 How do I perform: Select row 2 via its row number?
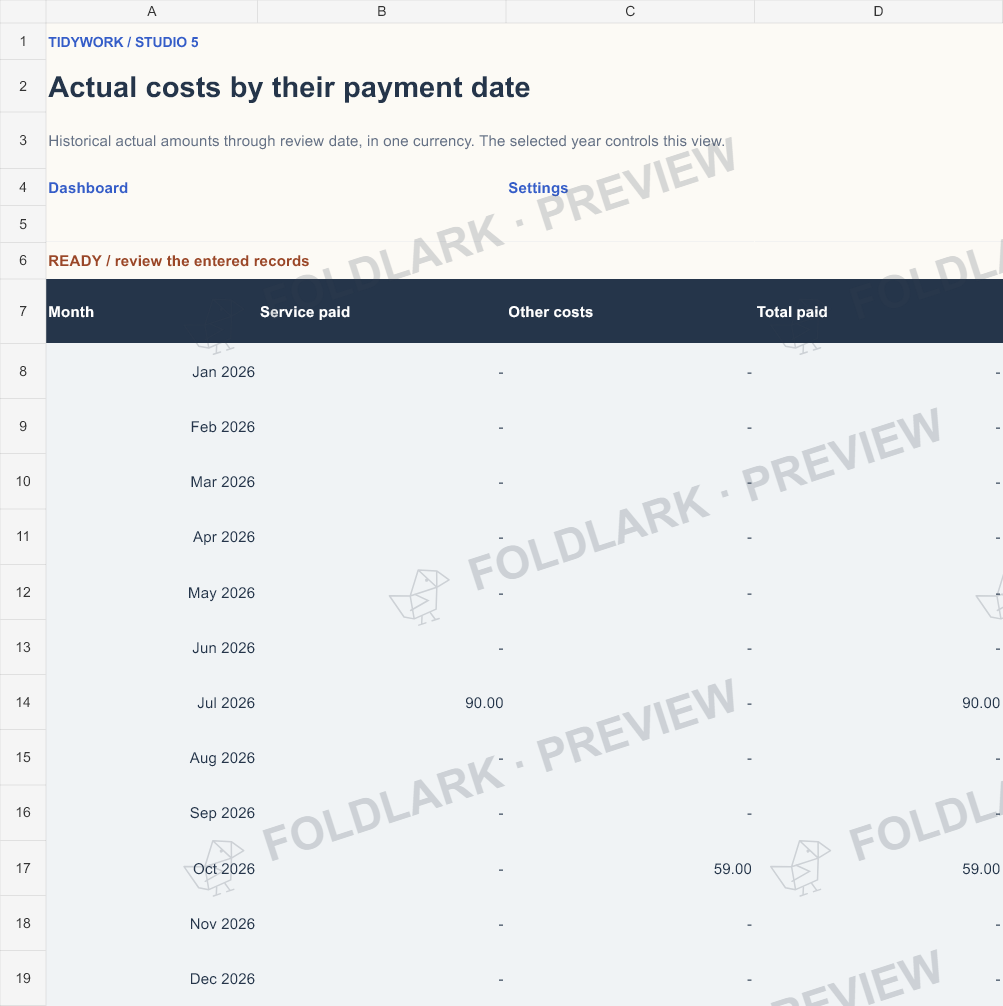pos(23,86)
